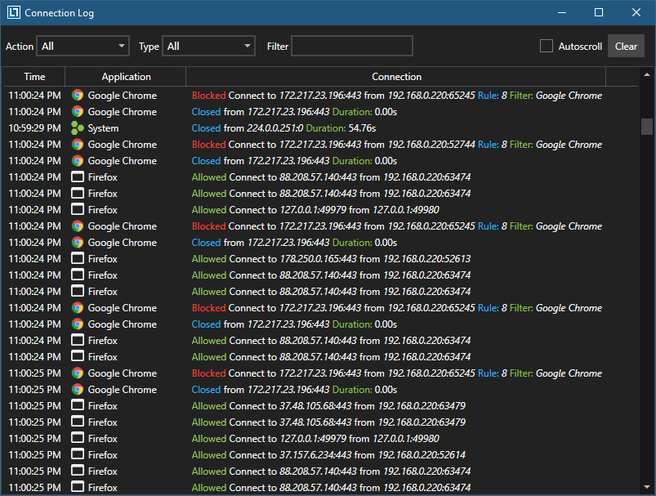Sort by the Time column header
Viewport: 656px width, 496px height.
[x=34, y=77]
